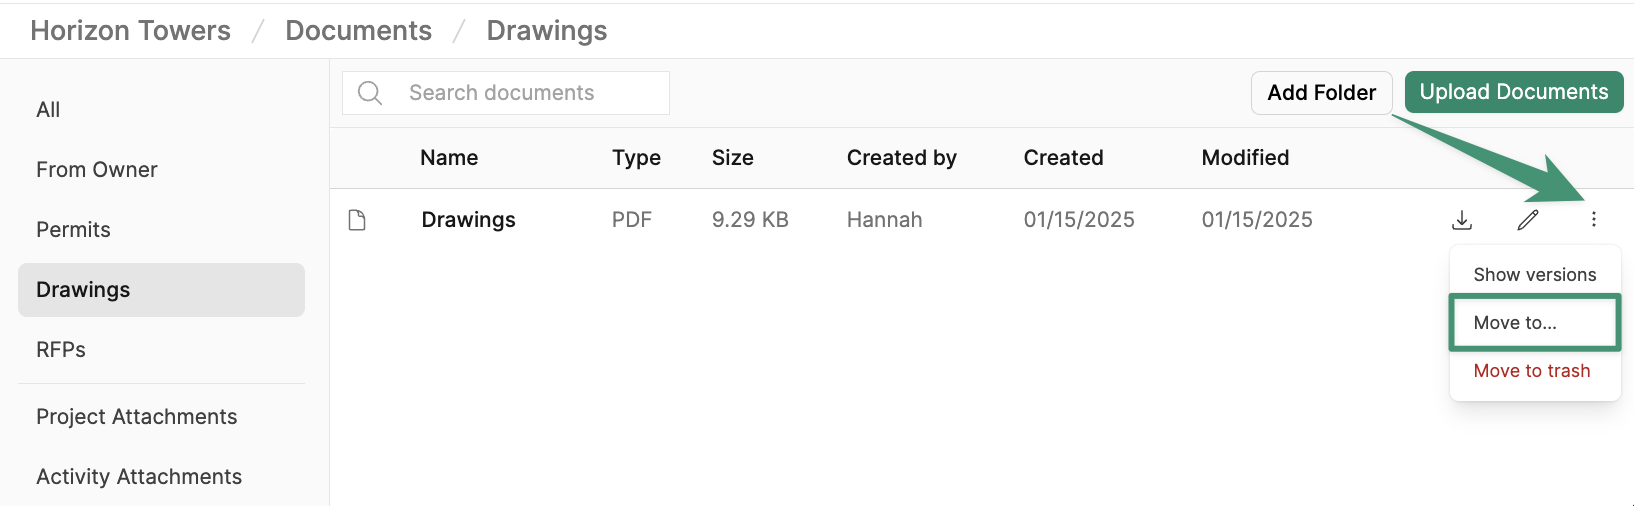Image resolution: width=1634 pixels, height=506 pixels.
Task: Sort the table by Name column
Action: (x=449, y=158)
